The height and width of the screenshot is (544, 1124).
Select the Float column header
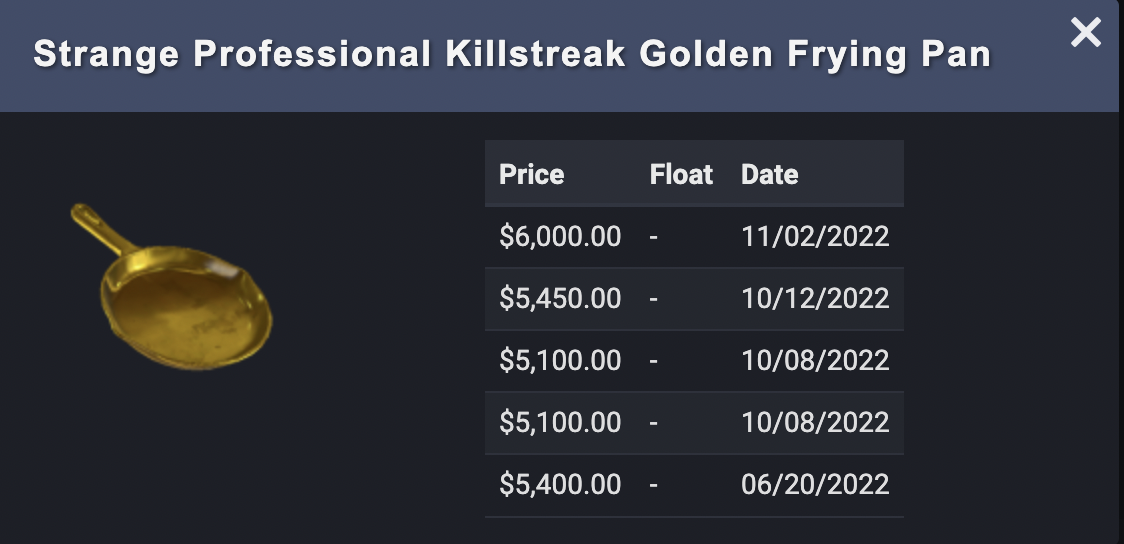click(x=681, y=175)
